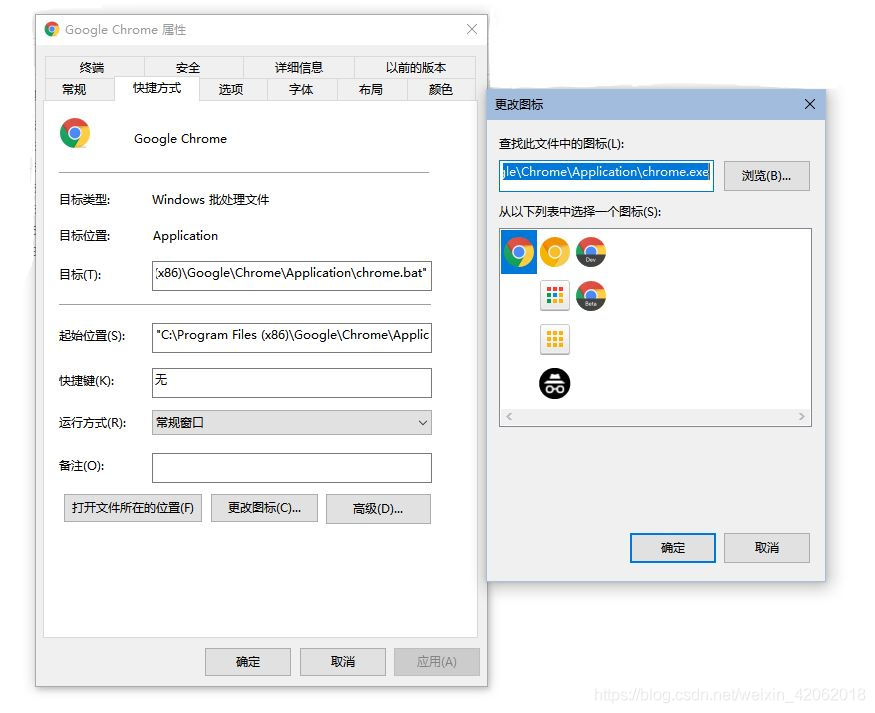Screen dimensions: 875x713
Task: Open the 颜色 tab
Action: coord(441,89)
